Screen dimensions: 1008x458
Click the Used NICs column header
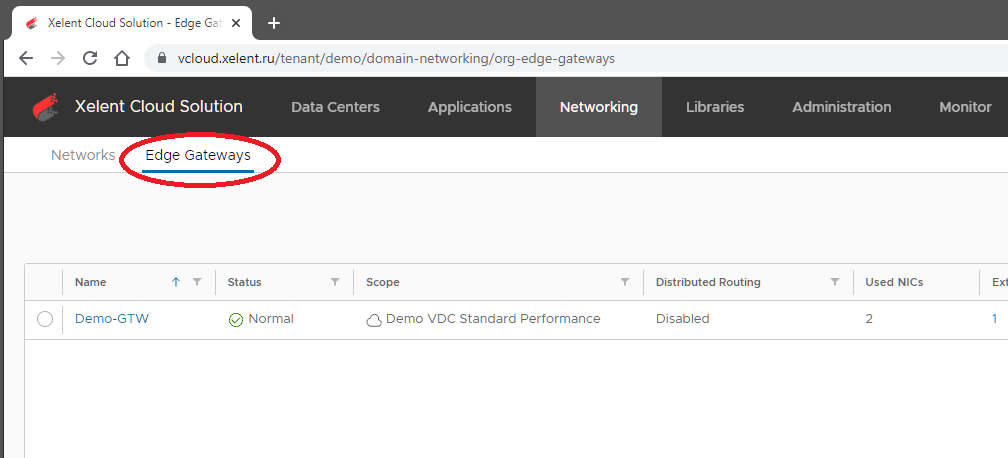[894, 282]
